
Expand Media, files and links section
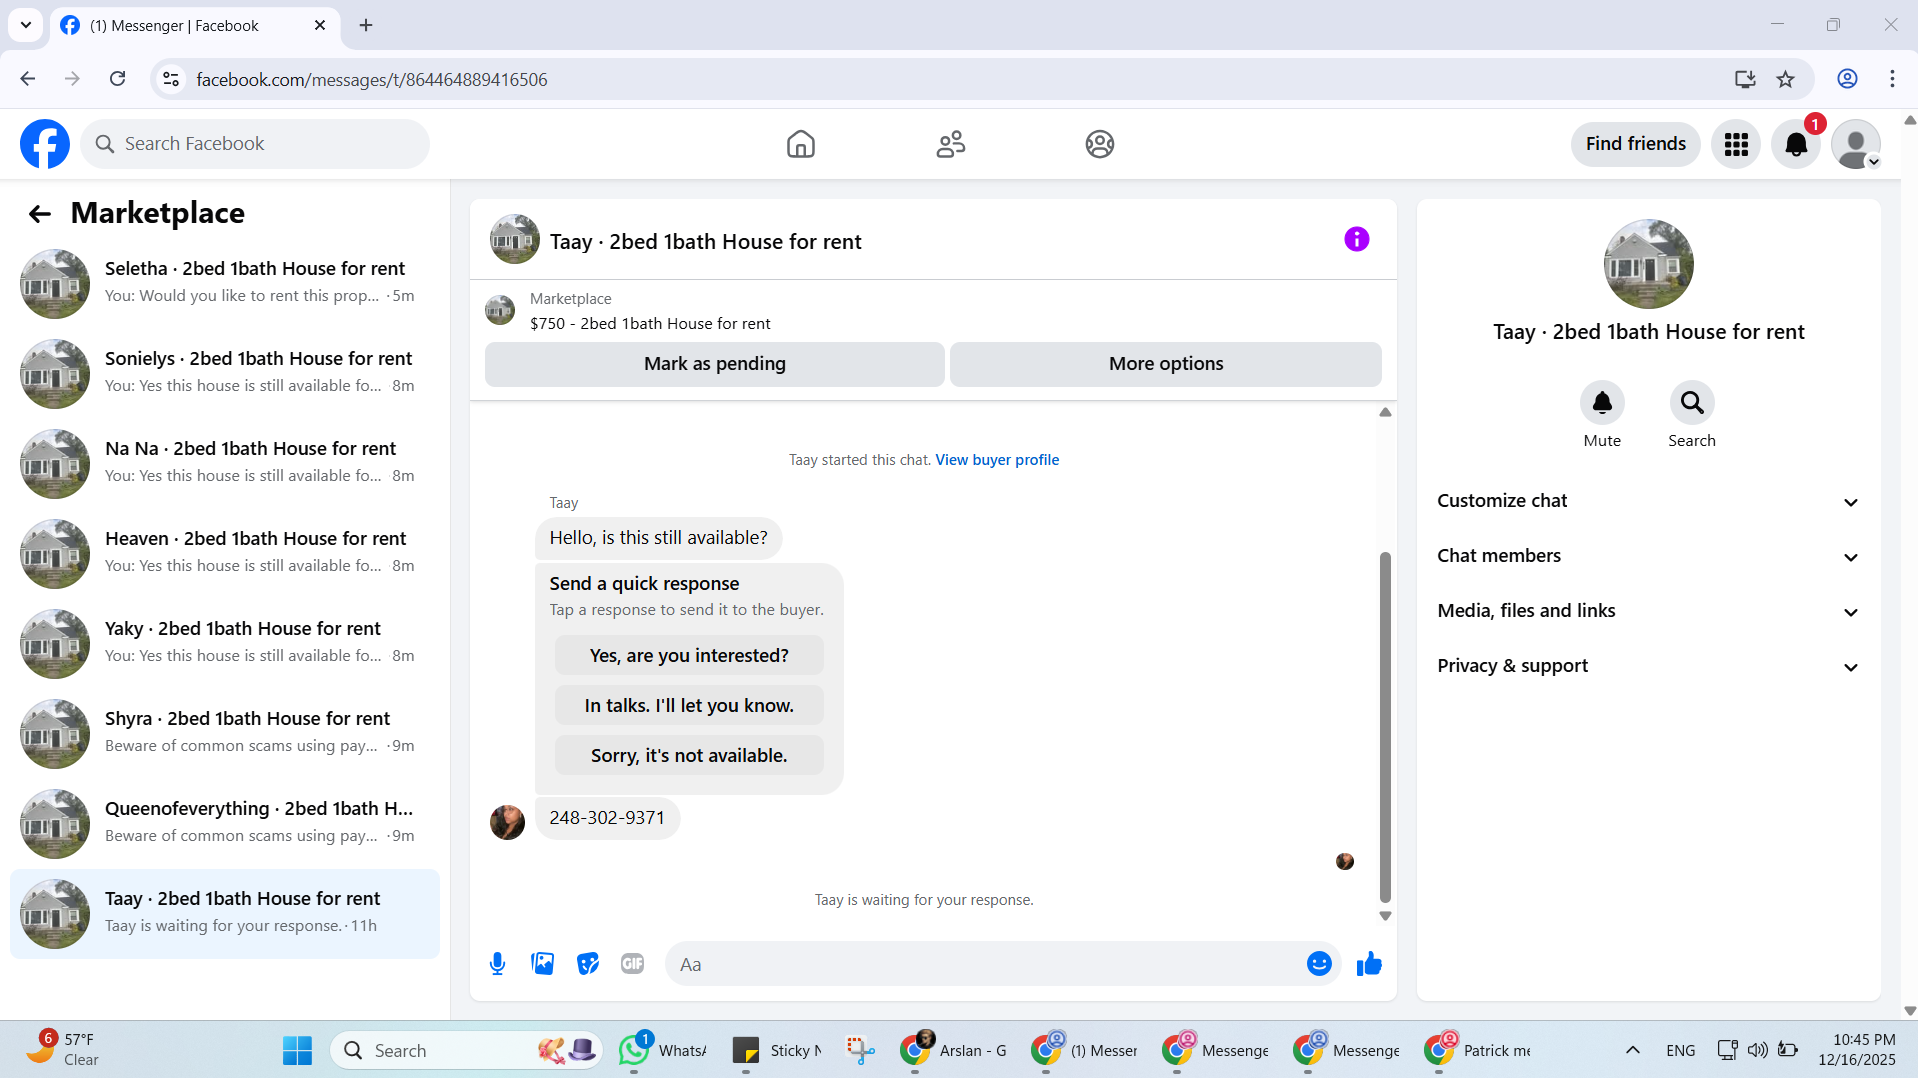click(1648, 611)
